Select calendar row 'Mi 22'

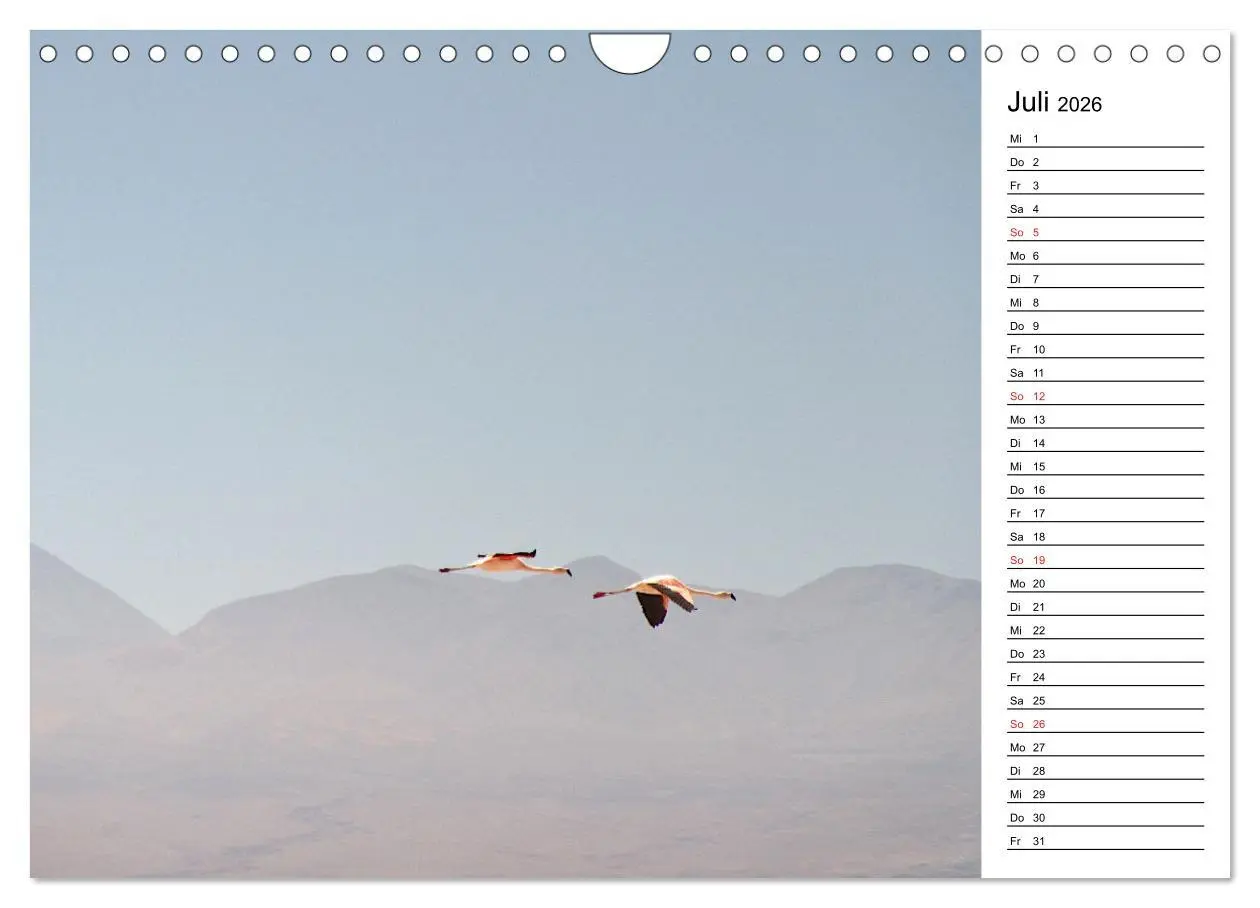click(1105, 630)
